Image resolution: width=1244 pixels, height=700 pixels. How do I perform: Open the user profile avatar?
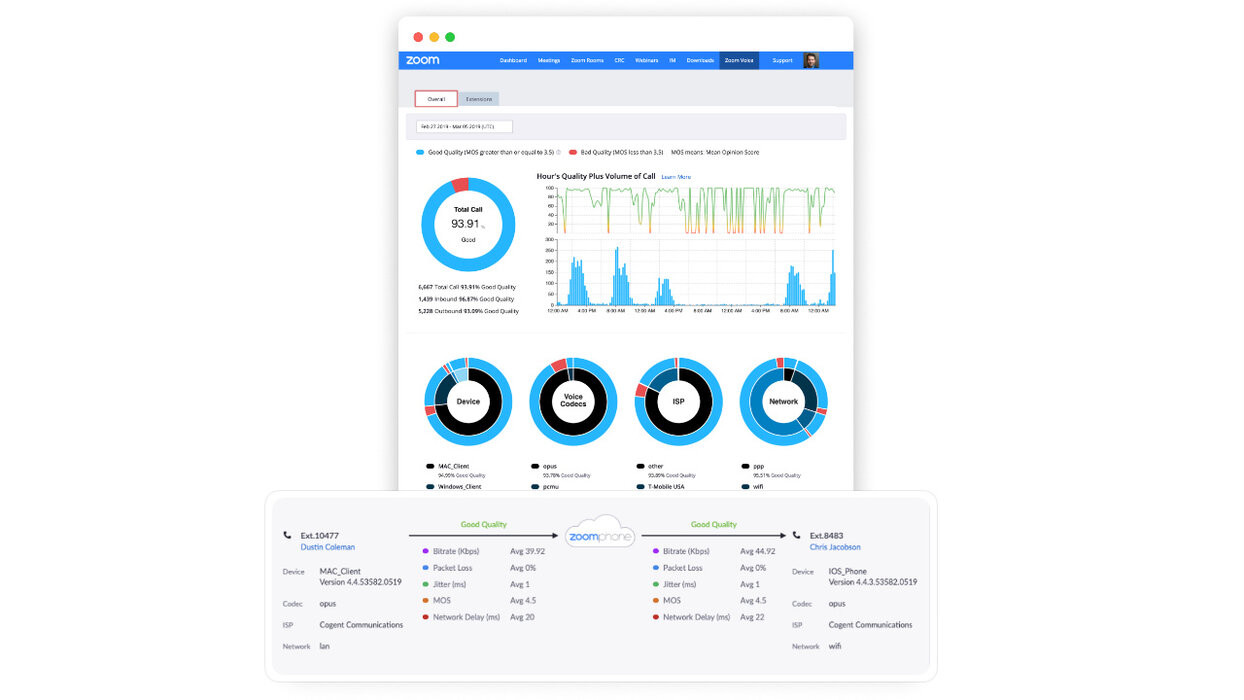811,61
